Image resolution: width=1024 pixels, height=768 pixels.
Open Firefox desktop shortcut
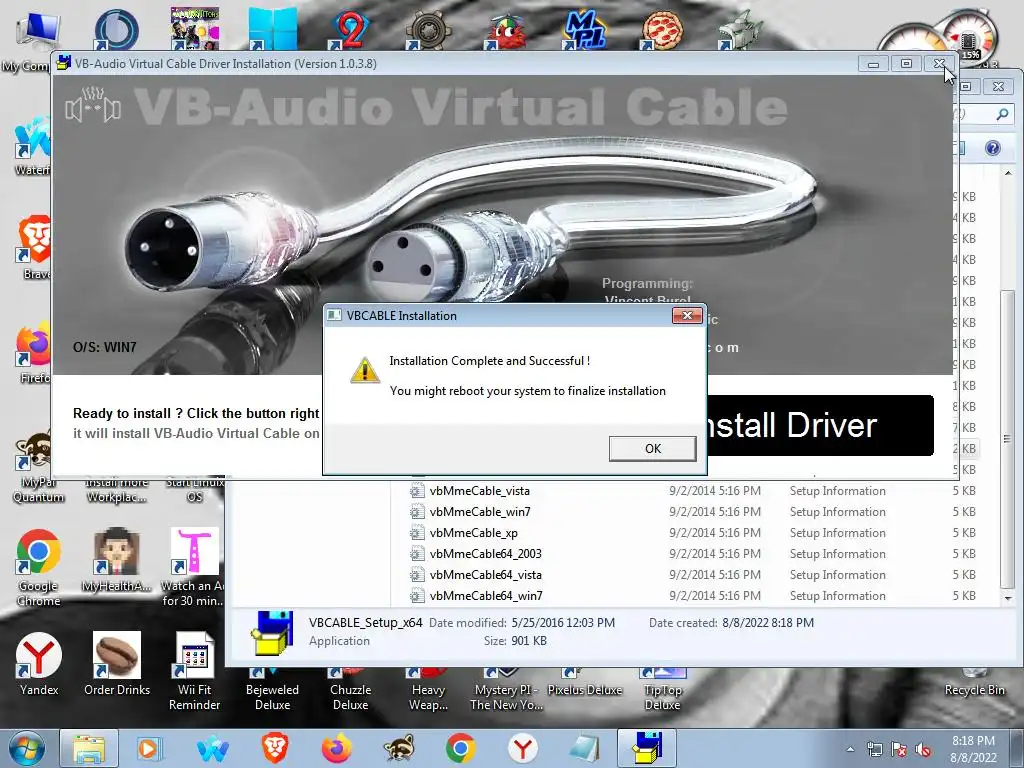[x=34, y=353]
